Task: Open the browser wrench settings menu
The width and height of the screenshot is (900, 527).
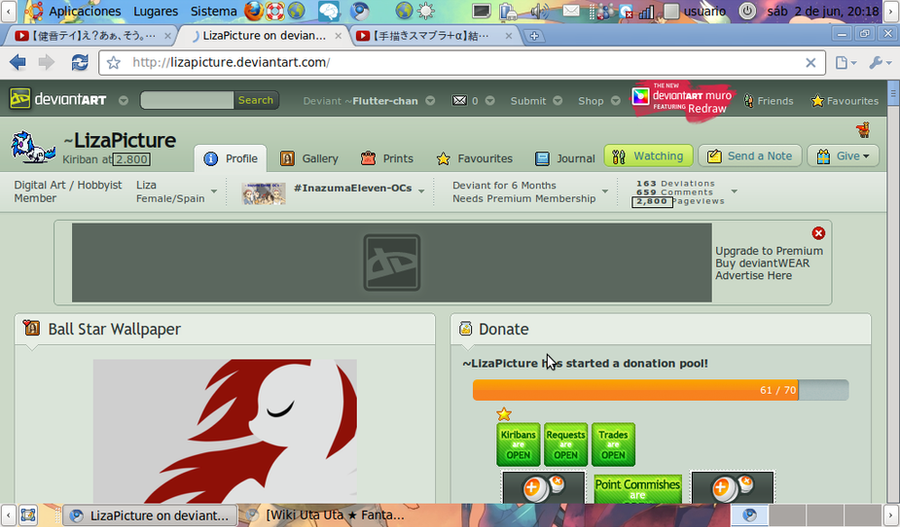Action: point(879,63)
